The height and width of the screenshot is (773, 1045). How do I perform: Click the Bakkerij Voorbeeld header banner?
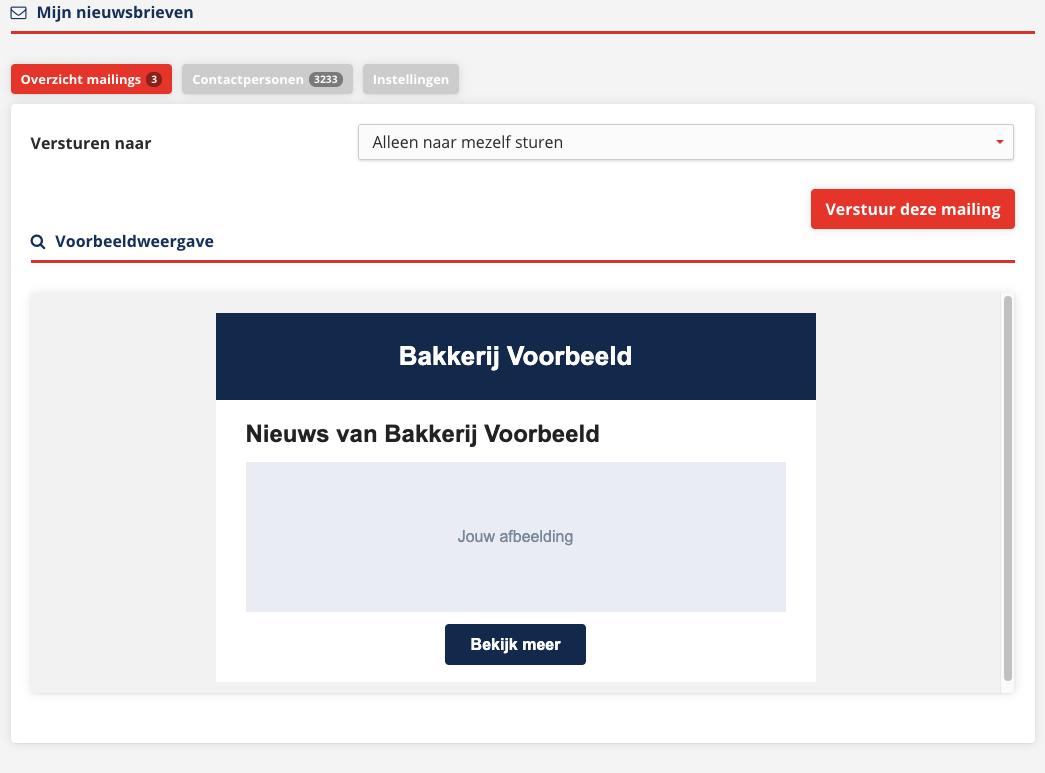[516, 357]
